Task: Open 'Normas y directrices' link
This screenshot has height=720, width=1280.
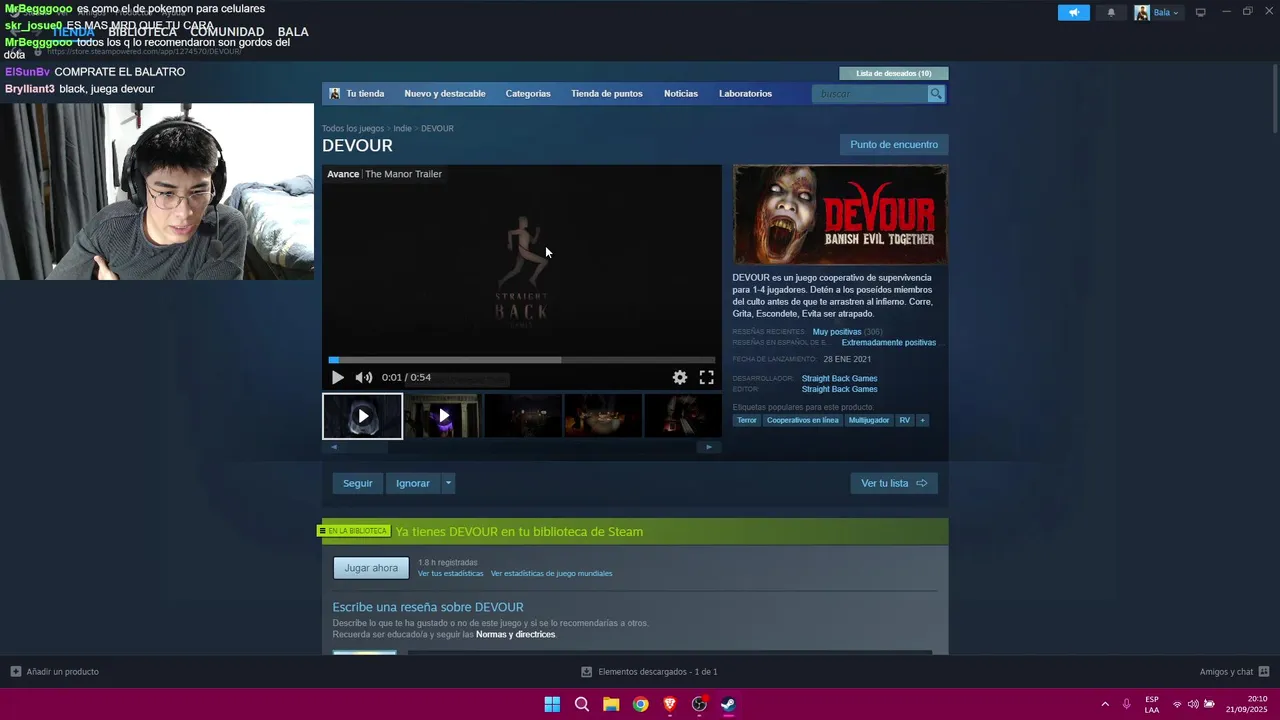Action: (x=515, y=635)
